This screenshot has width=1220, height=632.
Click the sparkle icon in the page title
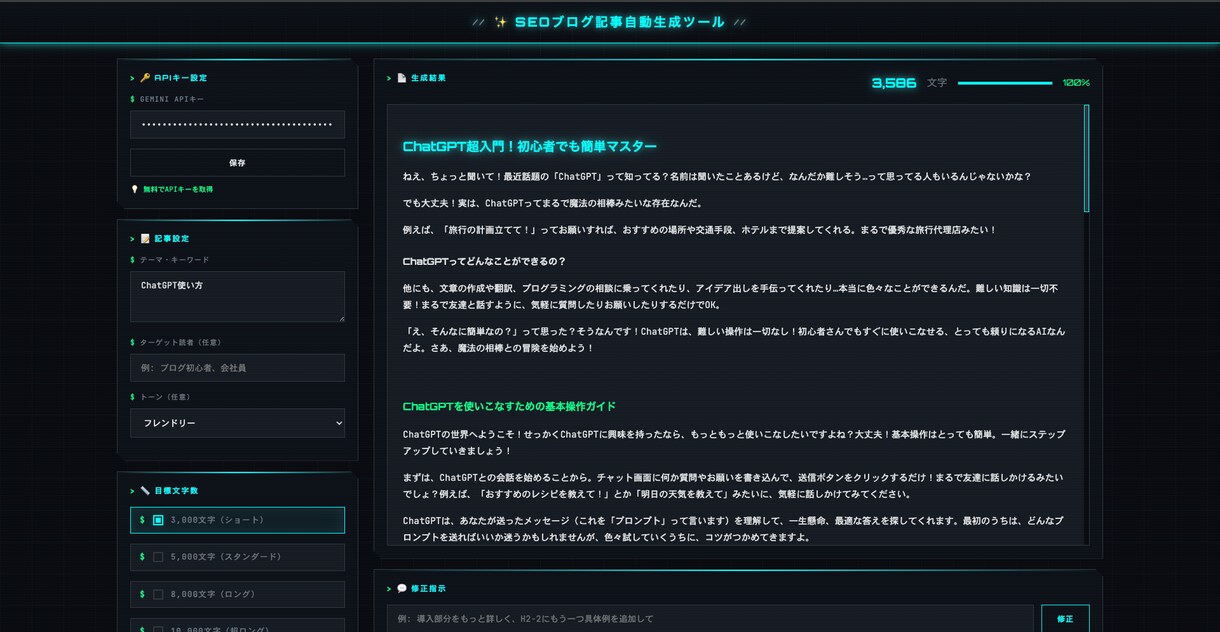[501, 22]
